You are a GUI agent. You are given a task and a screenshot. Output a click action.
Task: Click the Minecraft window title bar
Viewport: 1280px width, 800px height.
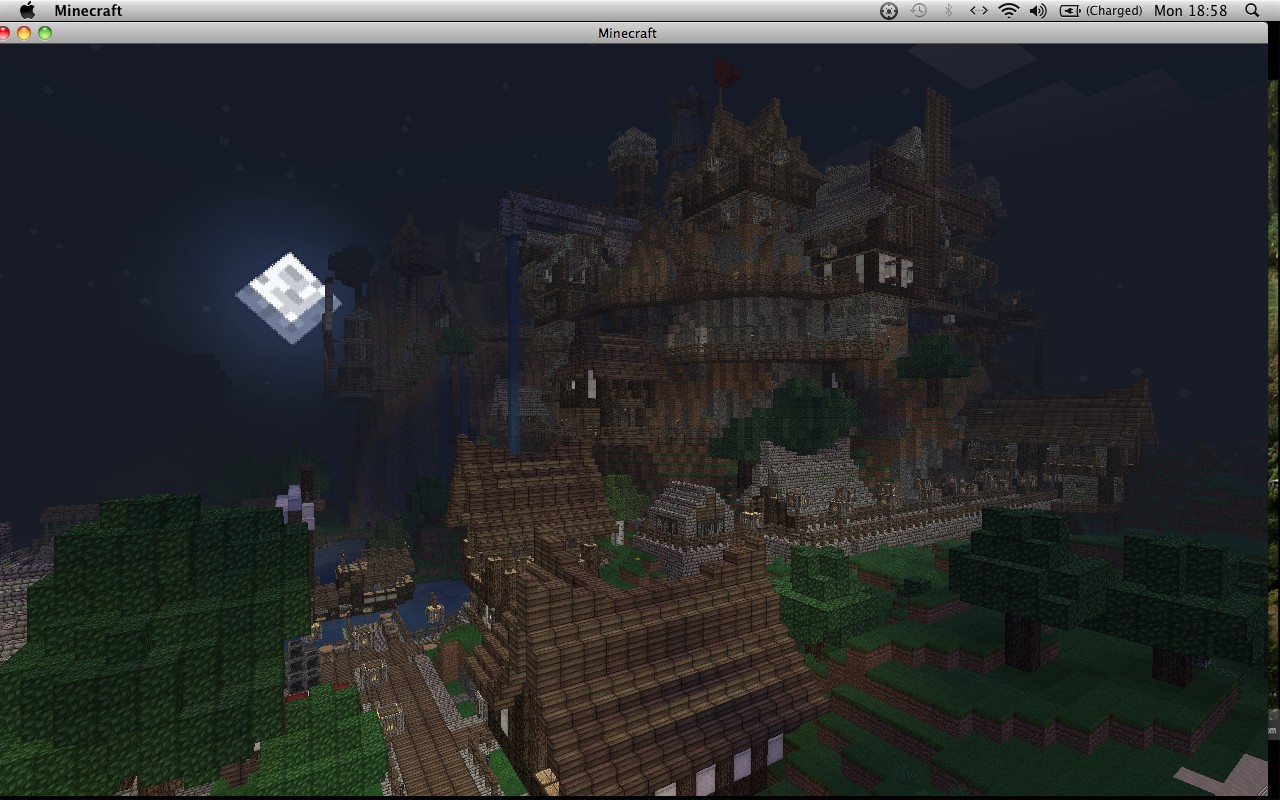click(x=627, y=33)
